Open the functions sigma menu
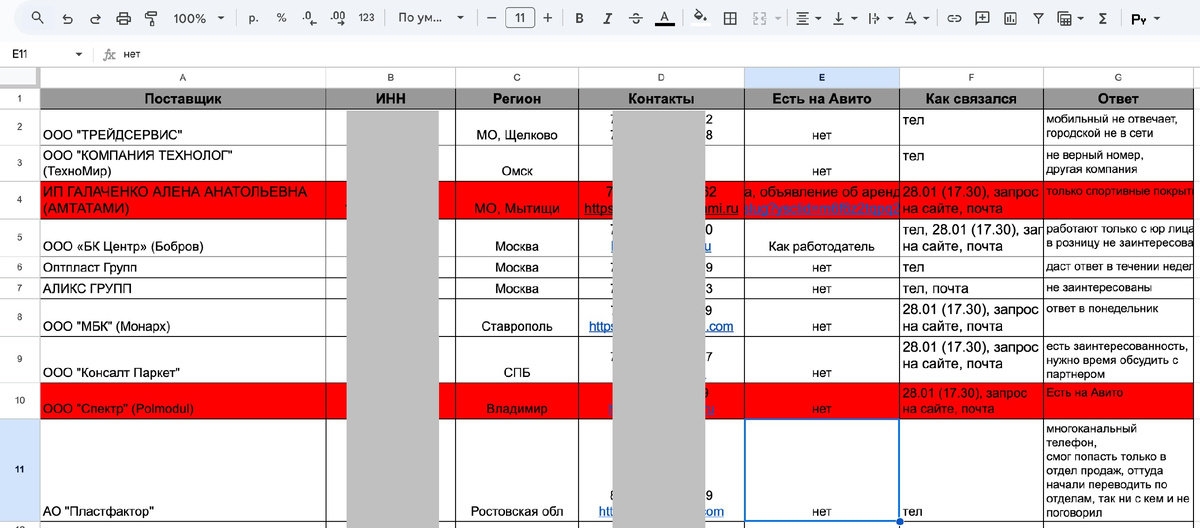 coord(1102,18)
